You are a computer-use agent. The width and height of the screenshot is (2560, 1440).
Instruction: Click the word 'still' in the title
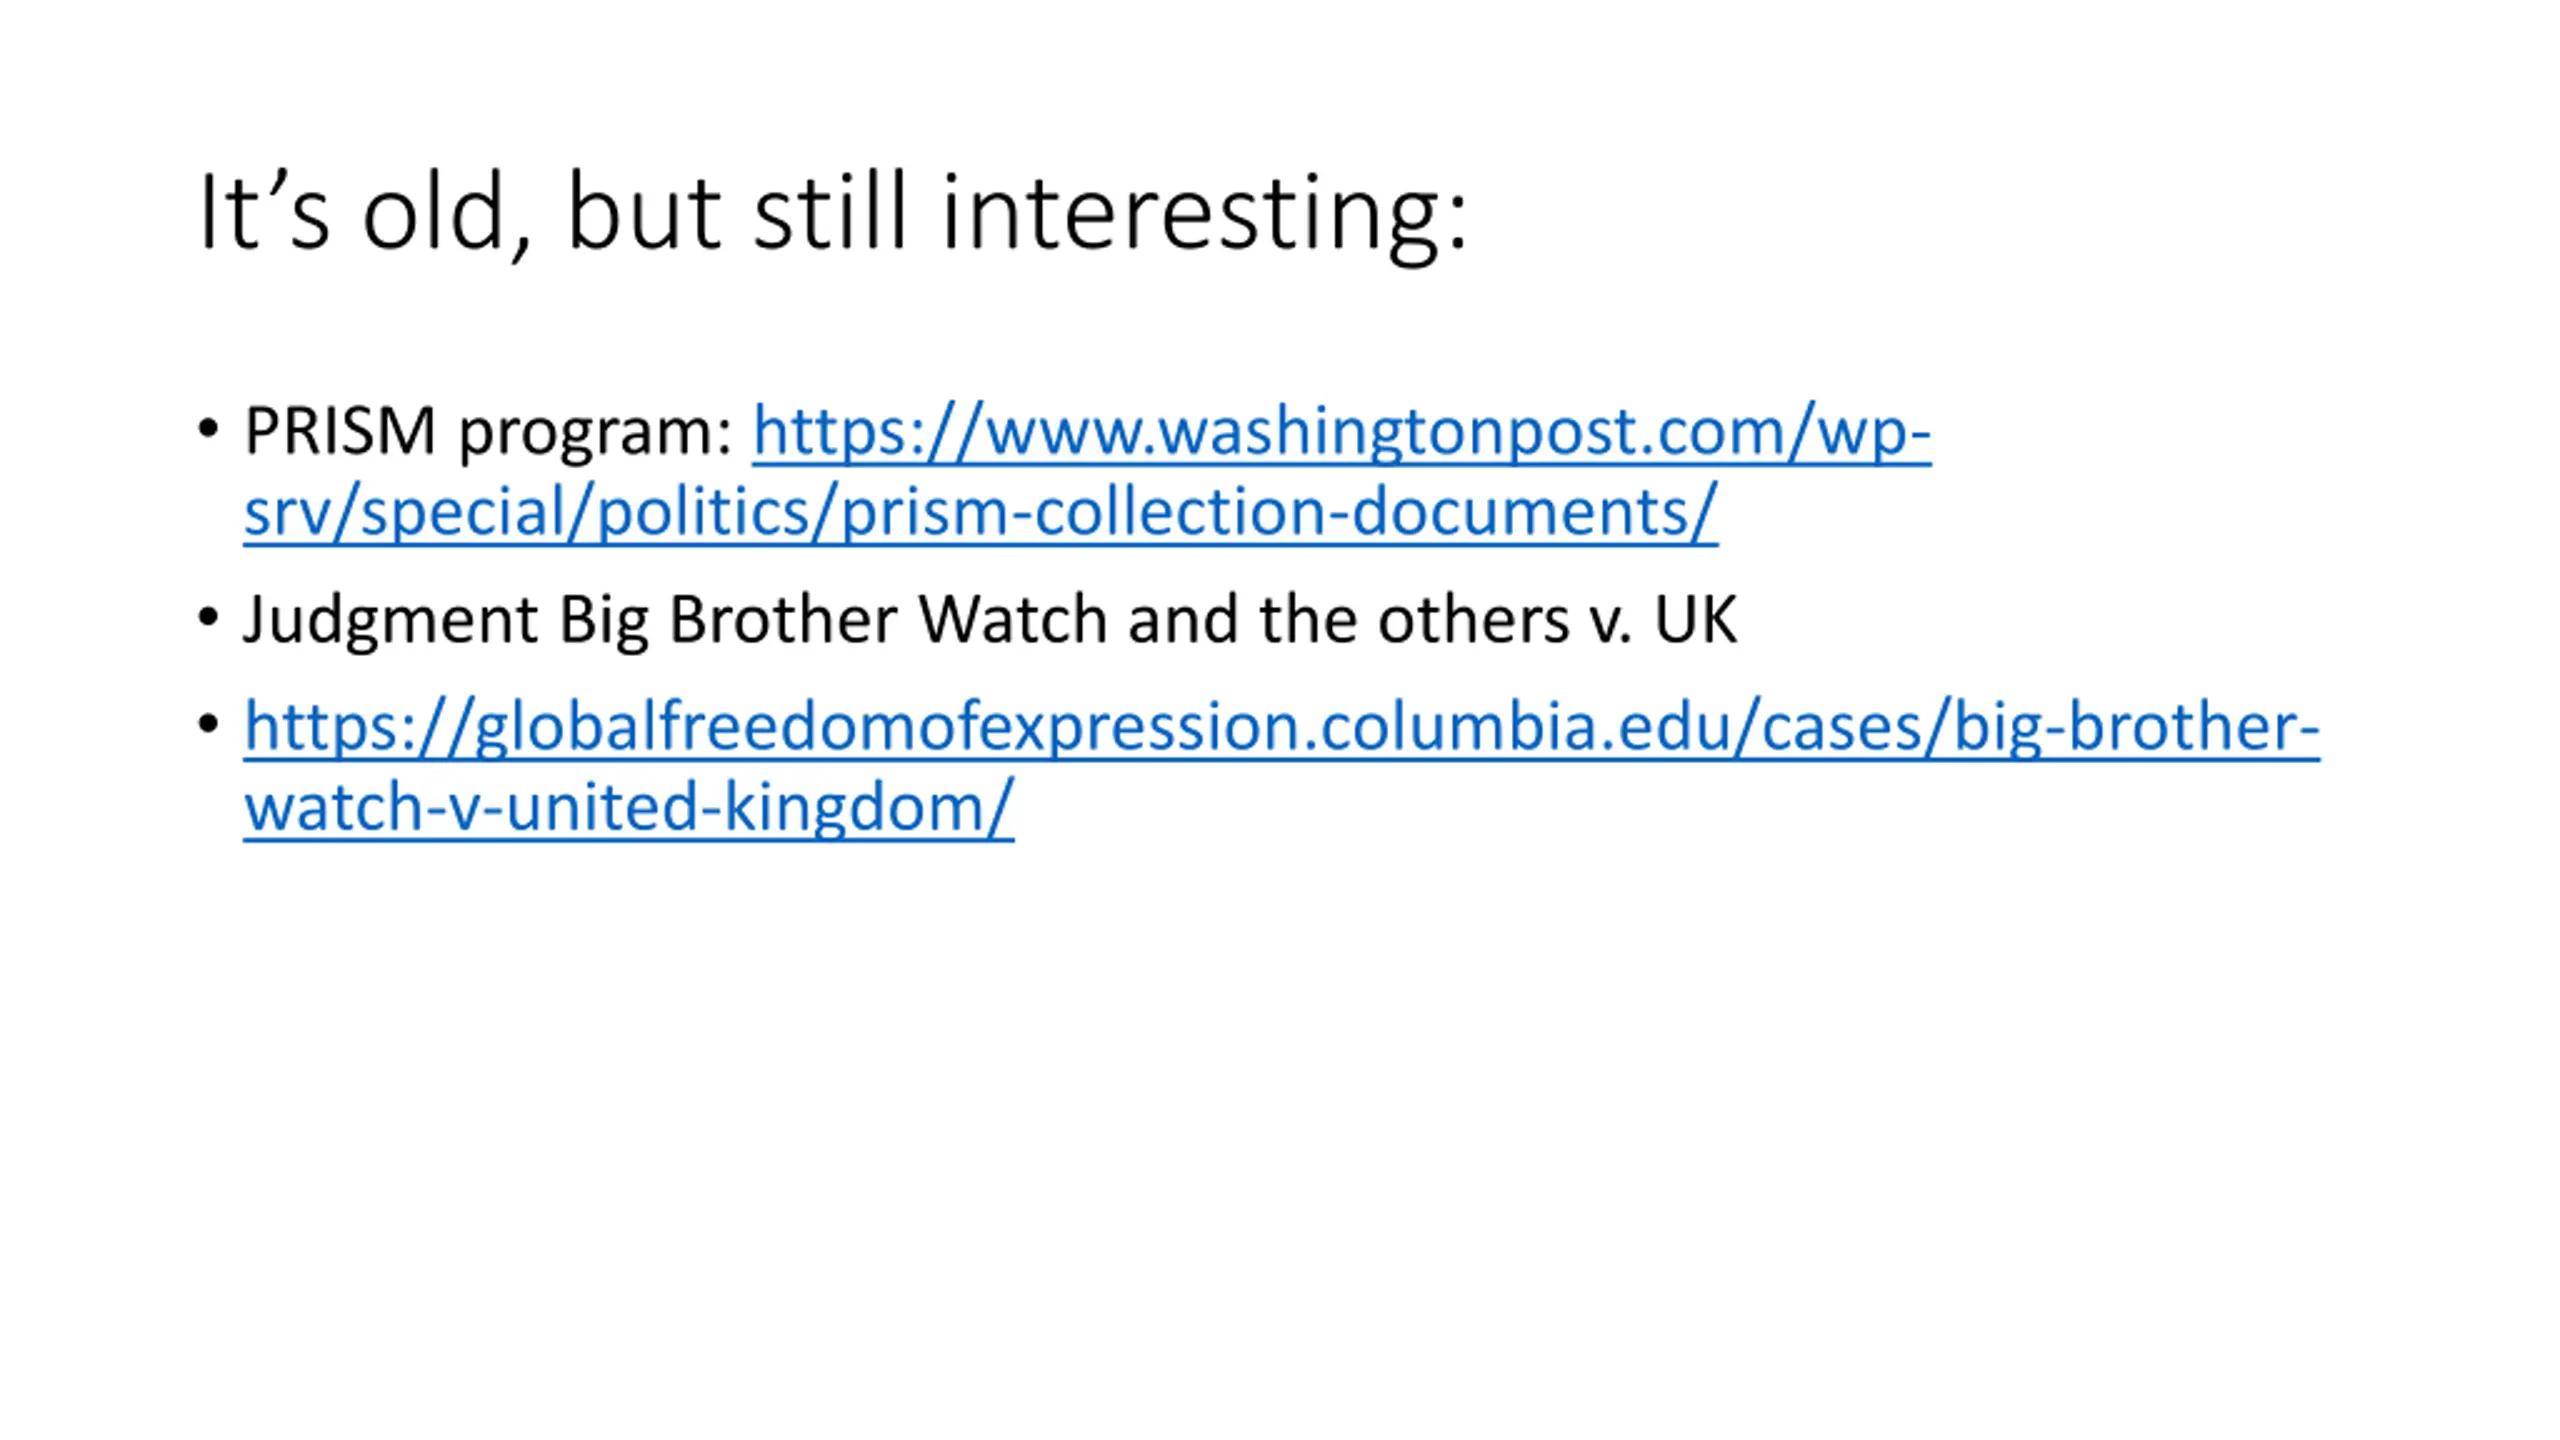pyautogui.click(x=830, y=211)
